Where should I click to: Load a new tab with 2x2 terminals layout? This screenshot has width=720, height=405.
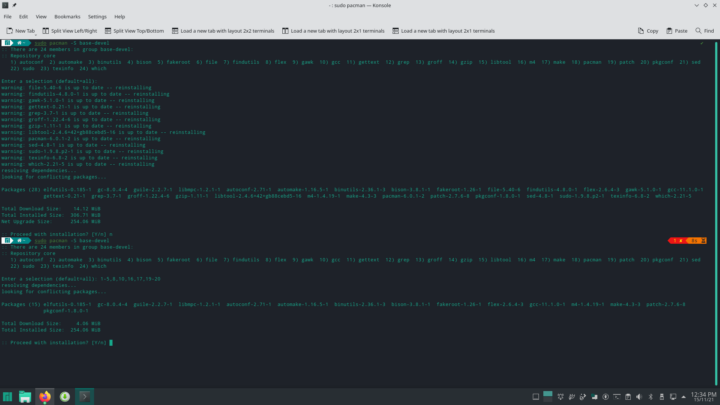pyautogui.click(x=223, y=31)
